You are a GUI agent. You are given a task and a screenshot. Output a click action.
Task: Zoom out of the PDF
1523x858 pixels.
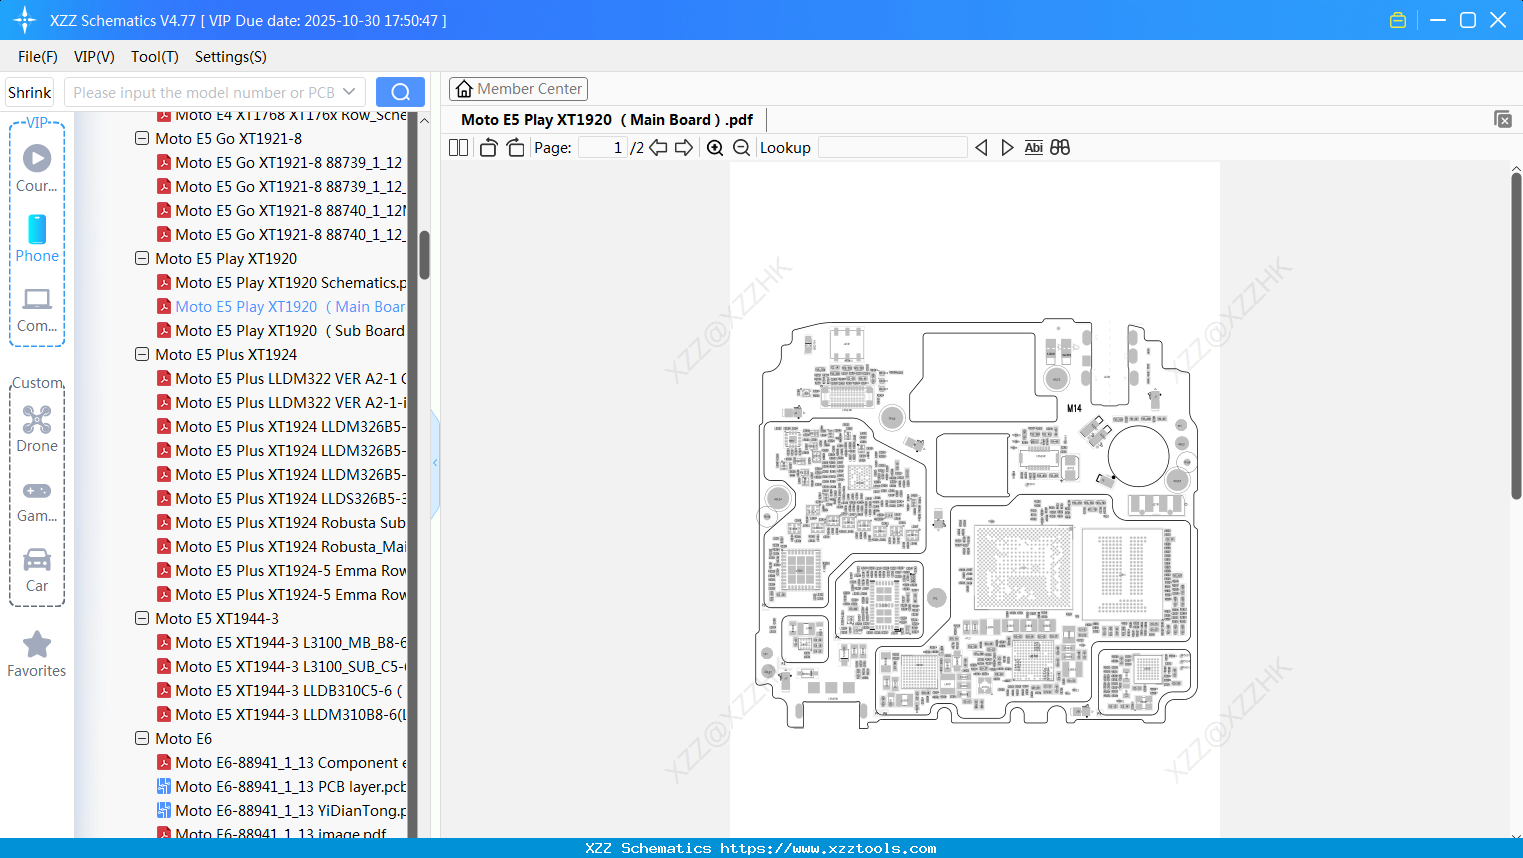(x=741, y=148)
